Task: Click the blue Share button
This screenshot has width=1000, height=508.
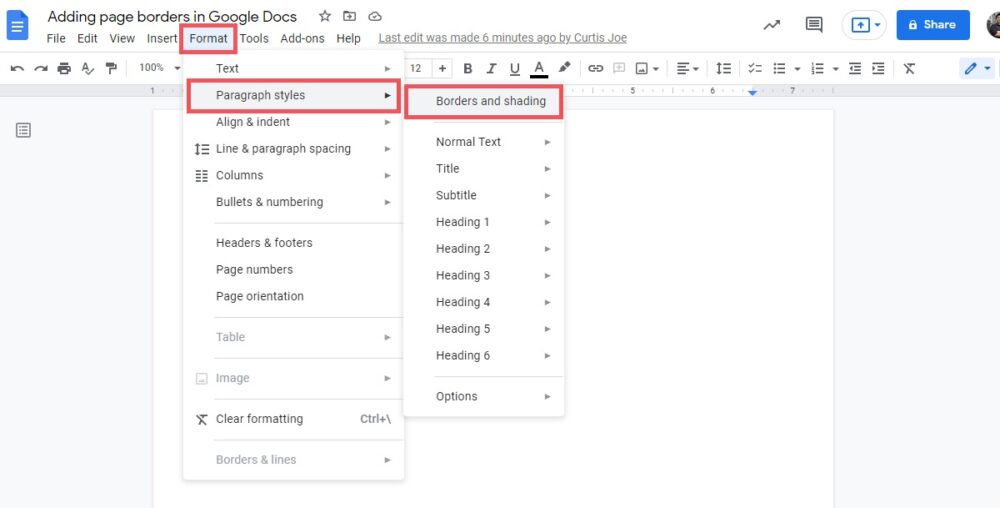Action: click(932, 25)
